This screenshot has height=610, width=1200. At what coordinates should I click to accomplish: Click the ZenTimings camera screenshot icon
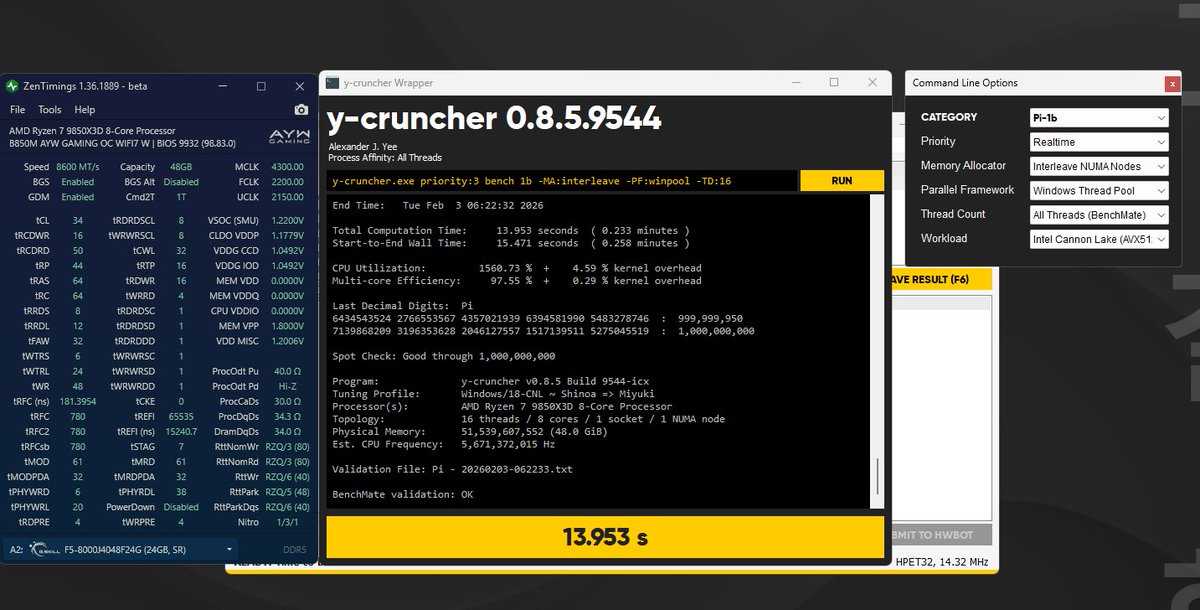point(301,110)
